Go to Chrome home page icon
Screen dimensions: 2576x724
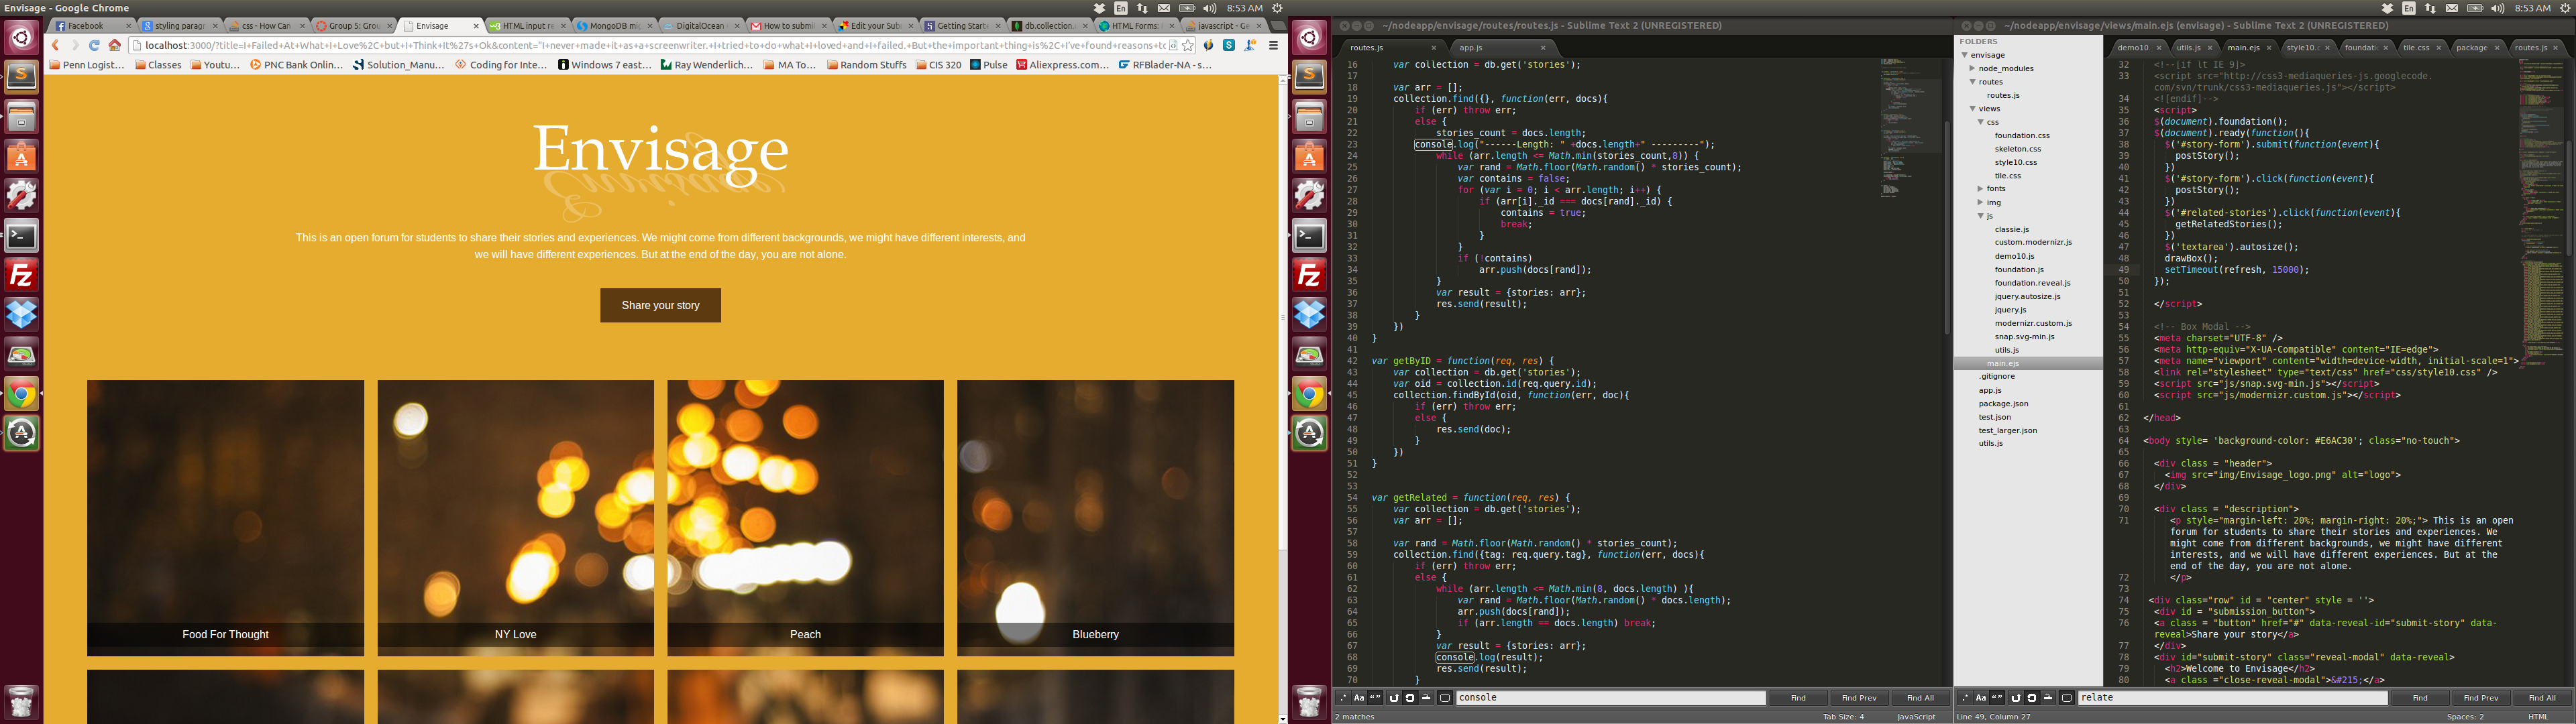coord(115,45)
